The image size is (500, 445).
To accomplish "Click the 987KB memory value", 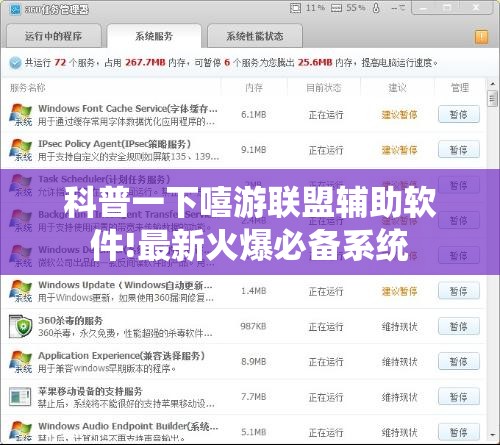I will point(253,326).
